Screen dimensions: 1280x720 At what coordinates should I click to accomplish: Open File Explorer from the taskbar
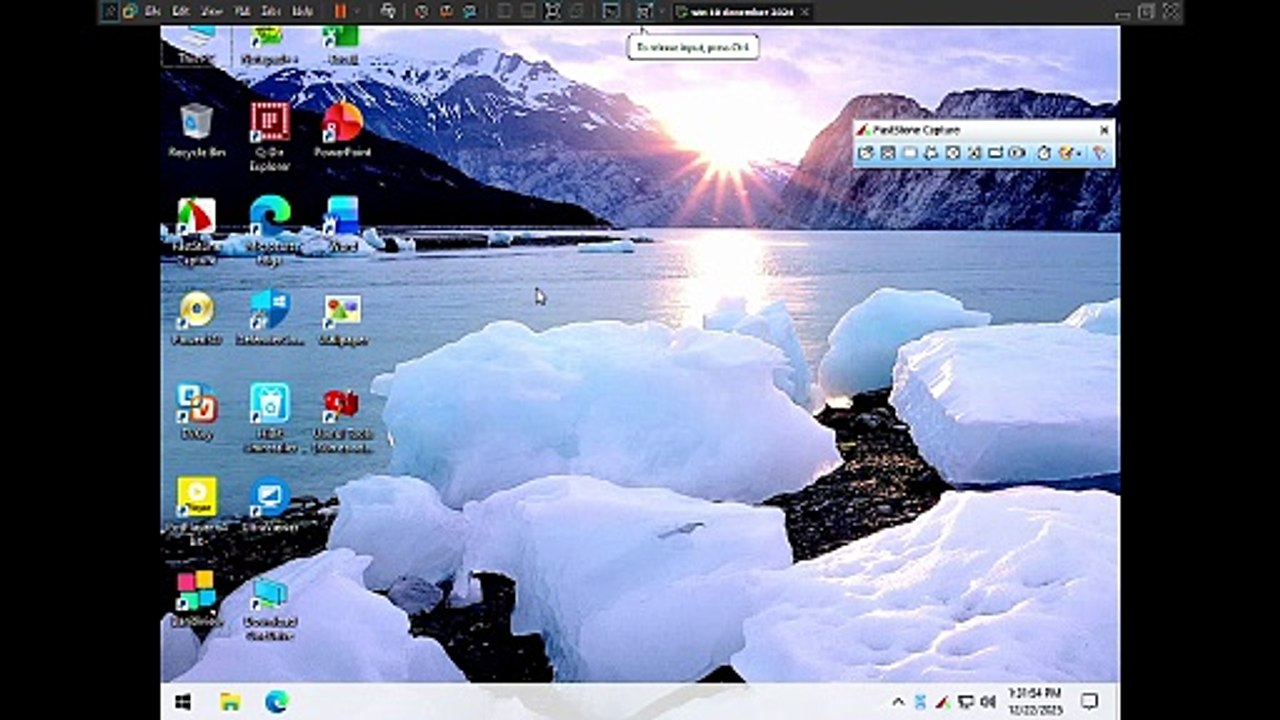pyautogui.click(x=230, y=701)
